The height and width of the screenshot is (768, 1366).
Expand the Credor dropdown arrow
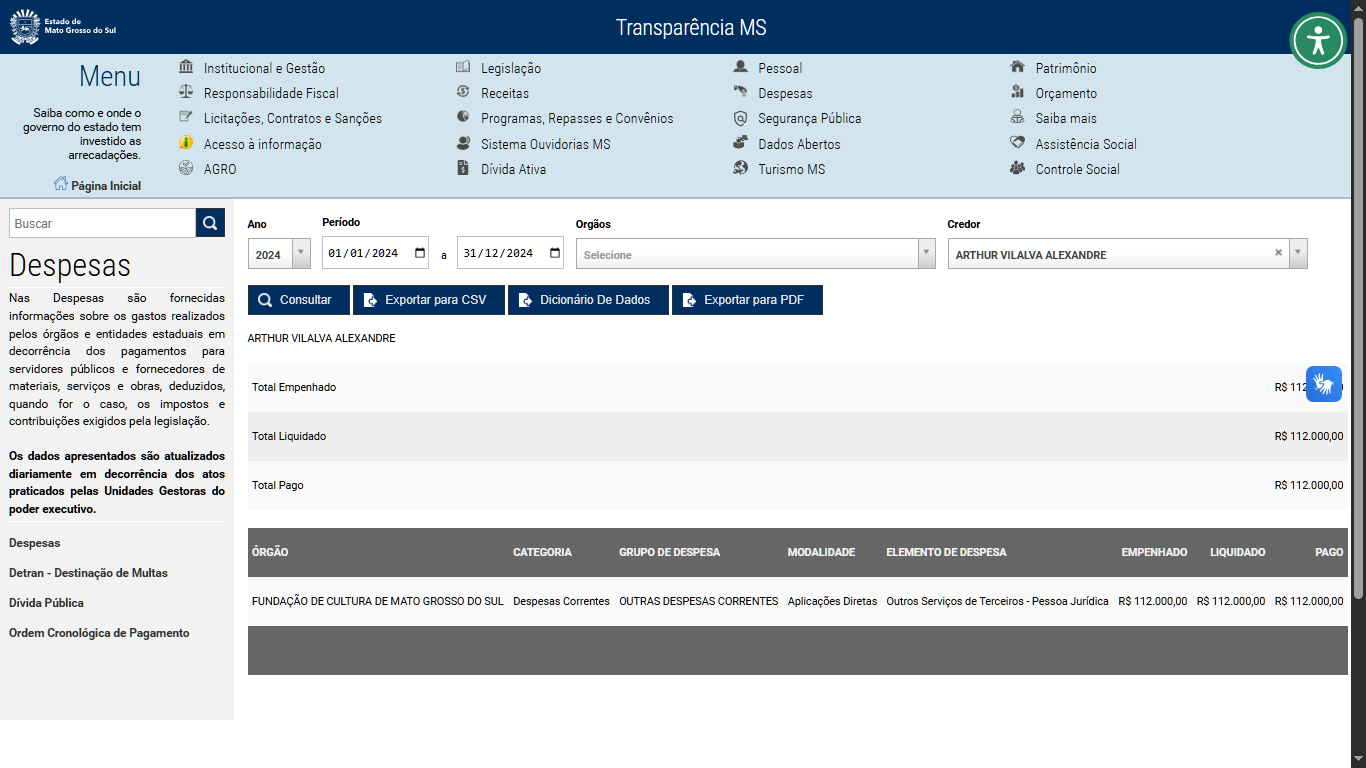1298,254
